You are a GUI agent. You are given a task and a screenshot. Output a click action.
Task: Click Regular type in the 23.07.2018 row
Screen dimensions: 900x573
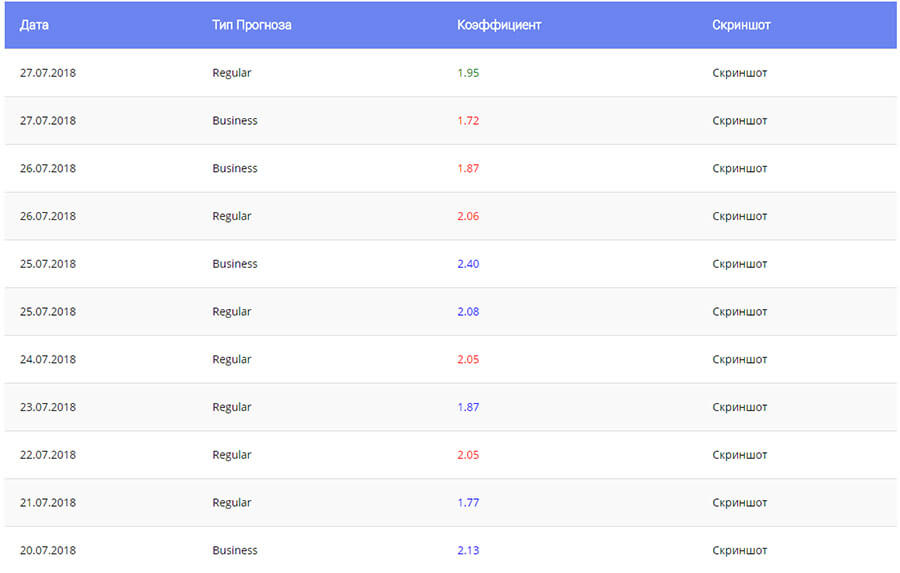231,406
